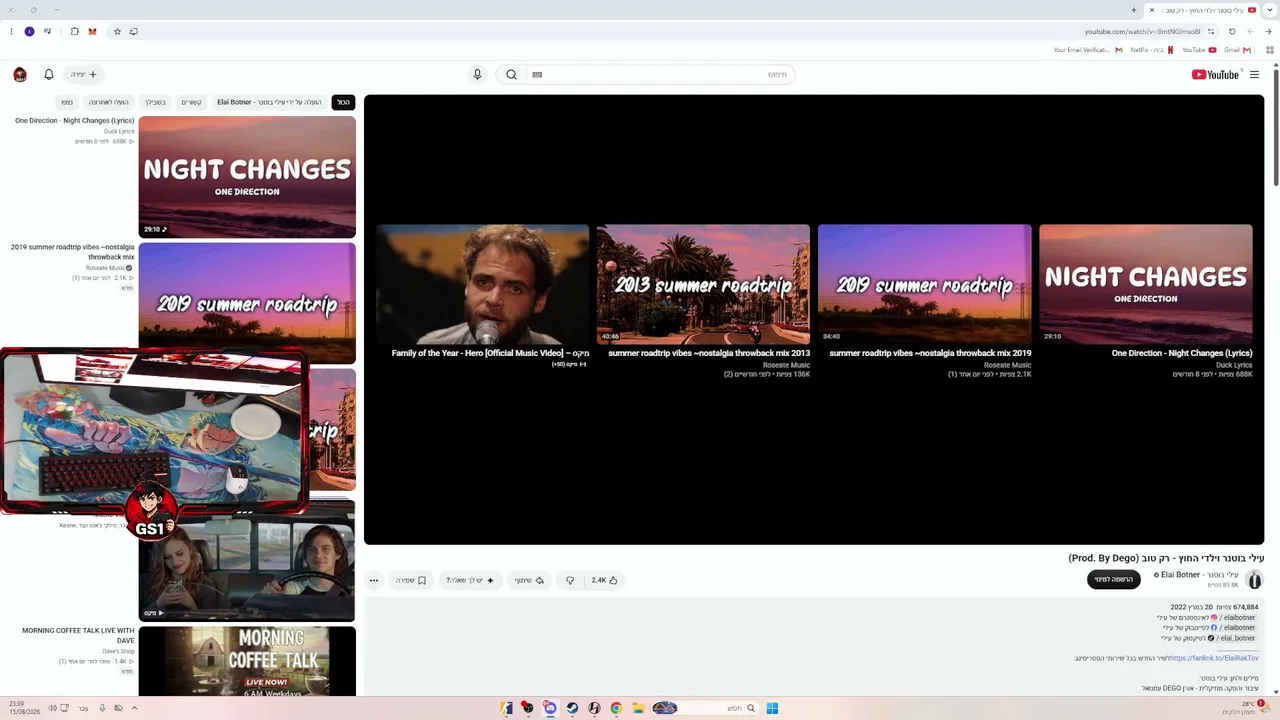1280x720 pixels.
Task: Open sidebar Night Changes thumbnail
Action: click(x=247, y=177)
